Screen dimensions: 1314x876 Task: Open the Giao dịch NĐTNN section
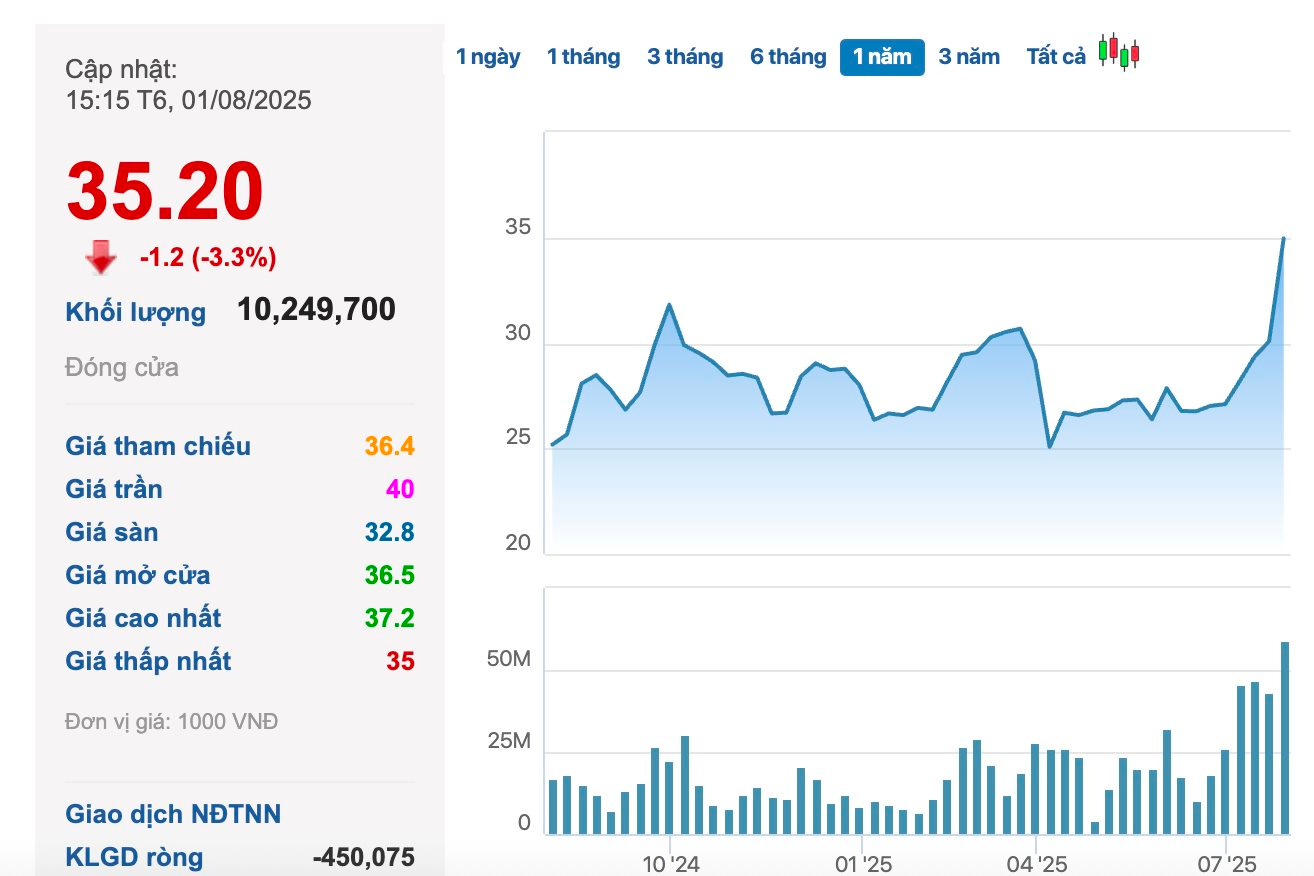pos(173,814)
